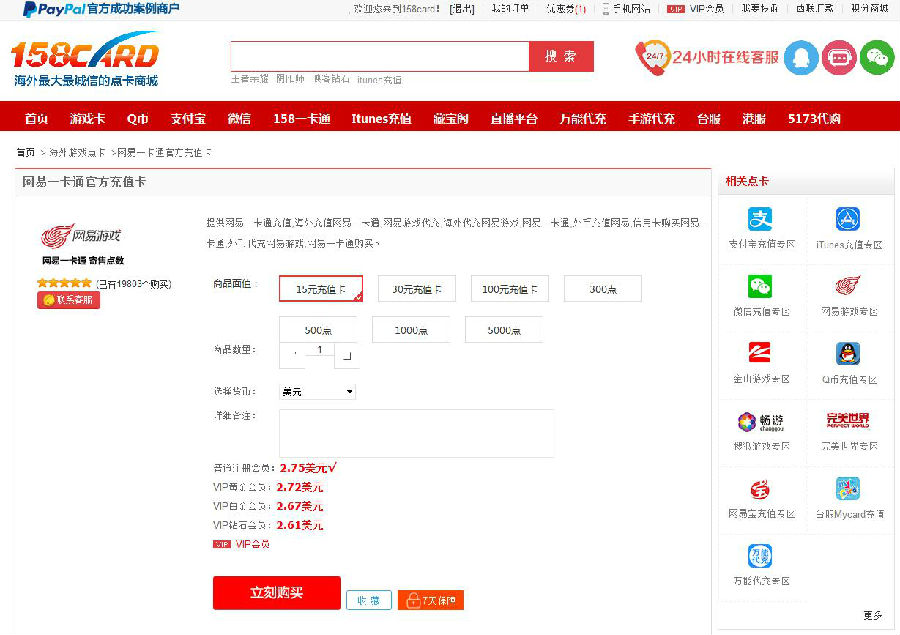
Task: Open the 微信 nav menu item
Action: coord(239,119)
